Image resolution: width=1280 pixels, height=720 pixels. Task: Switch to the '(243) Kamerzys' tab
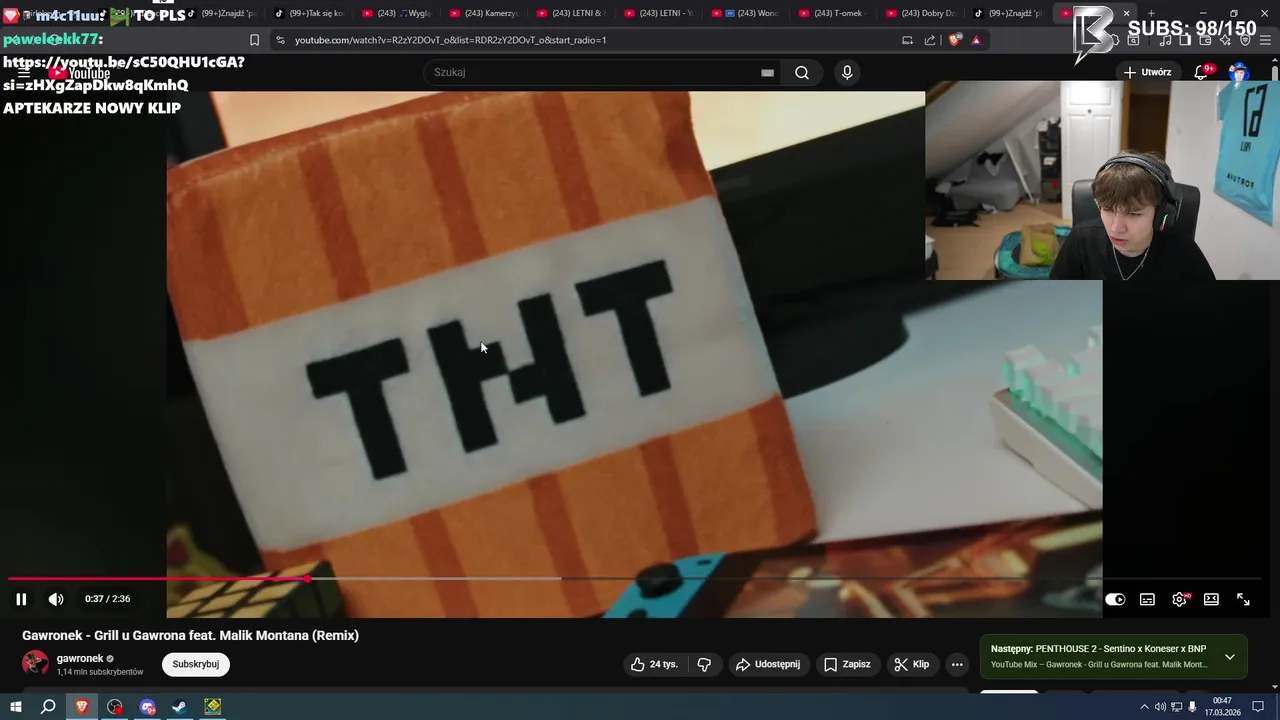[x=483, y=13]
